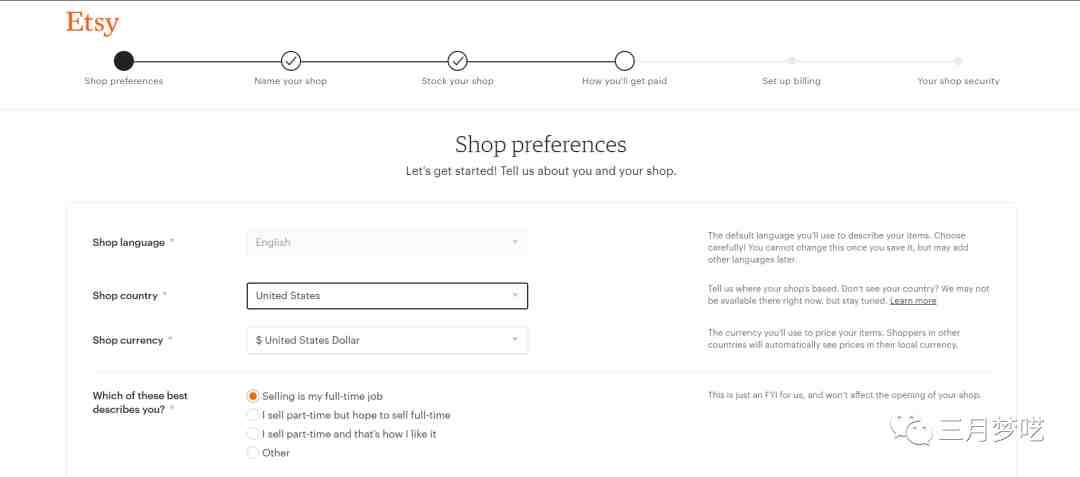Click the Your shop security step dot
Viewport: 1080px width, 477px height.
pyautogui.click(x=958, y=61)
